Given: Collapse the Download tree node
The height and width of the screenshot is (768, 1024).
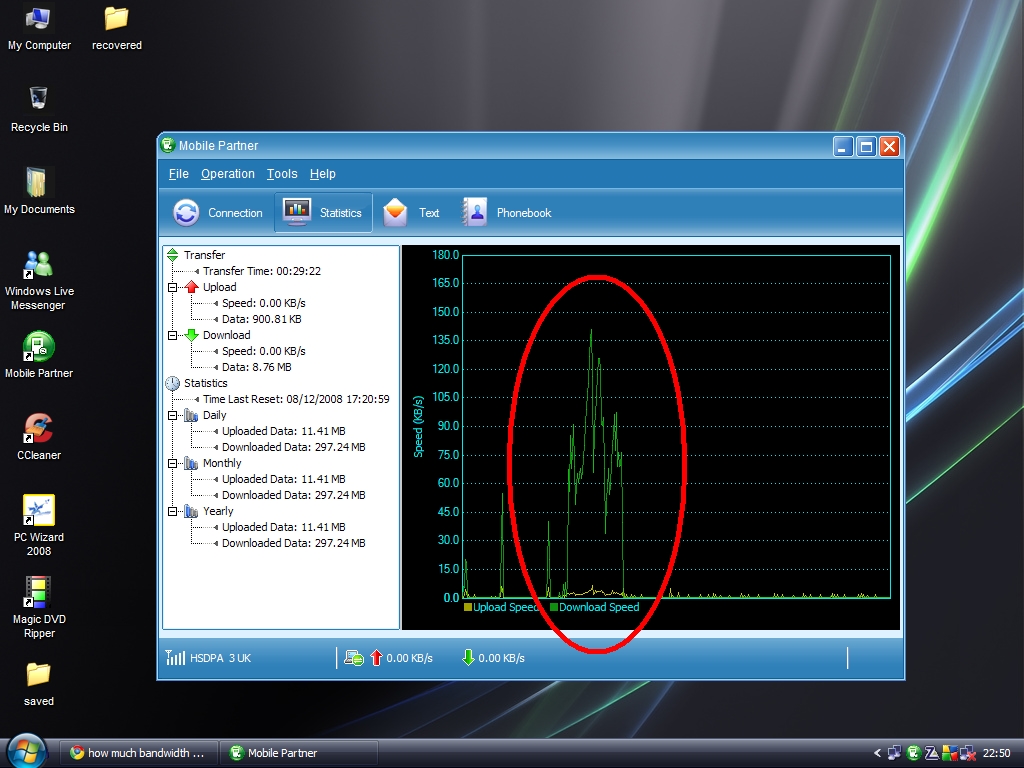Looking at the screenshot, I should (172, 336).
